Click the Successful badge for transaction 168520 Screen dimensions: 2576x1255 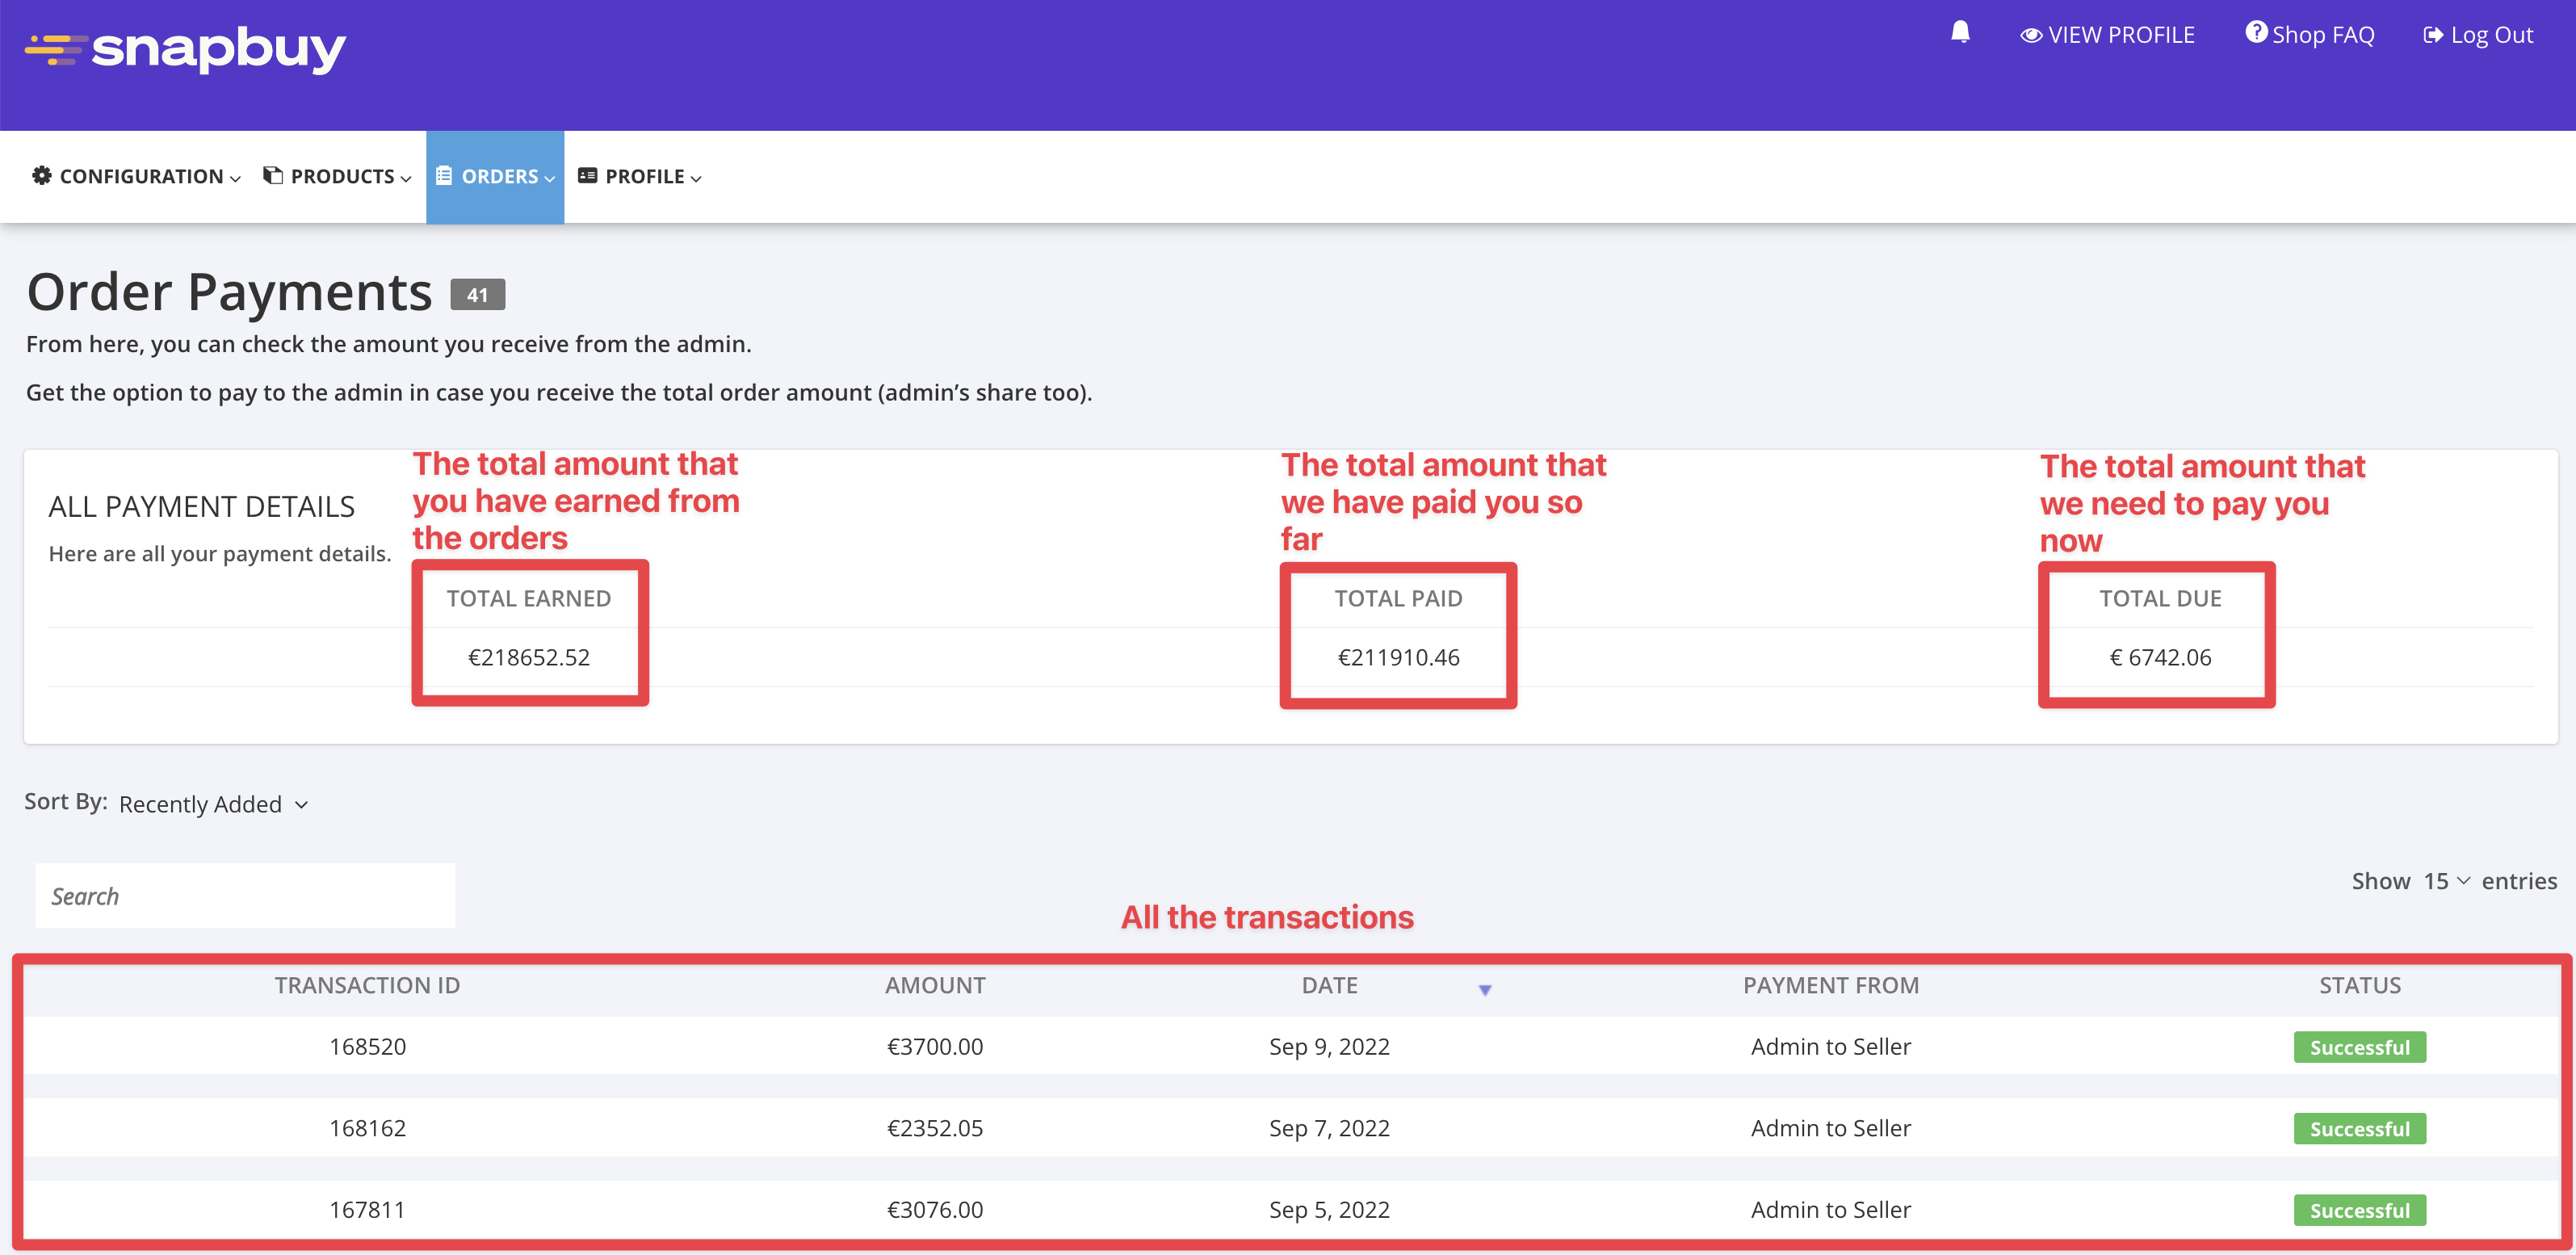coord(2359,1047)
